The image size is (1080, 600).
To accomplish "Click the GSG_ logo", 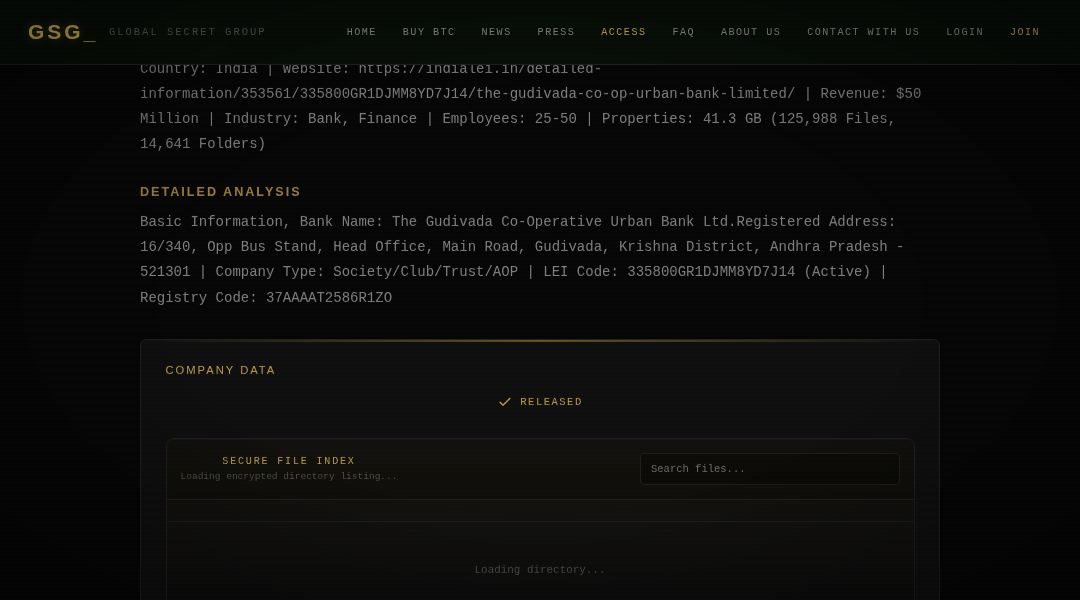I will (x=62, y=32).
